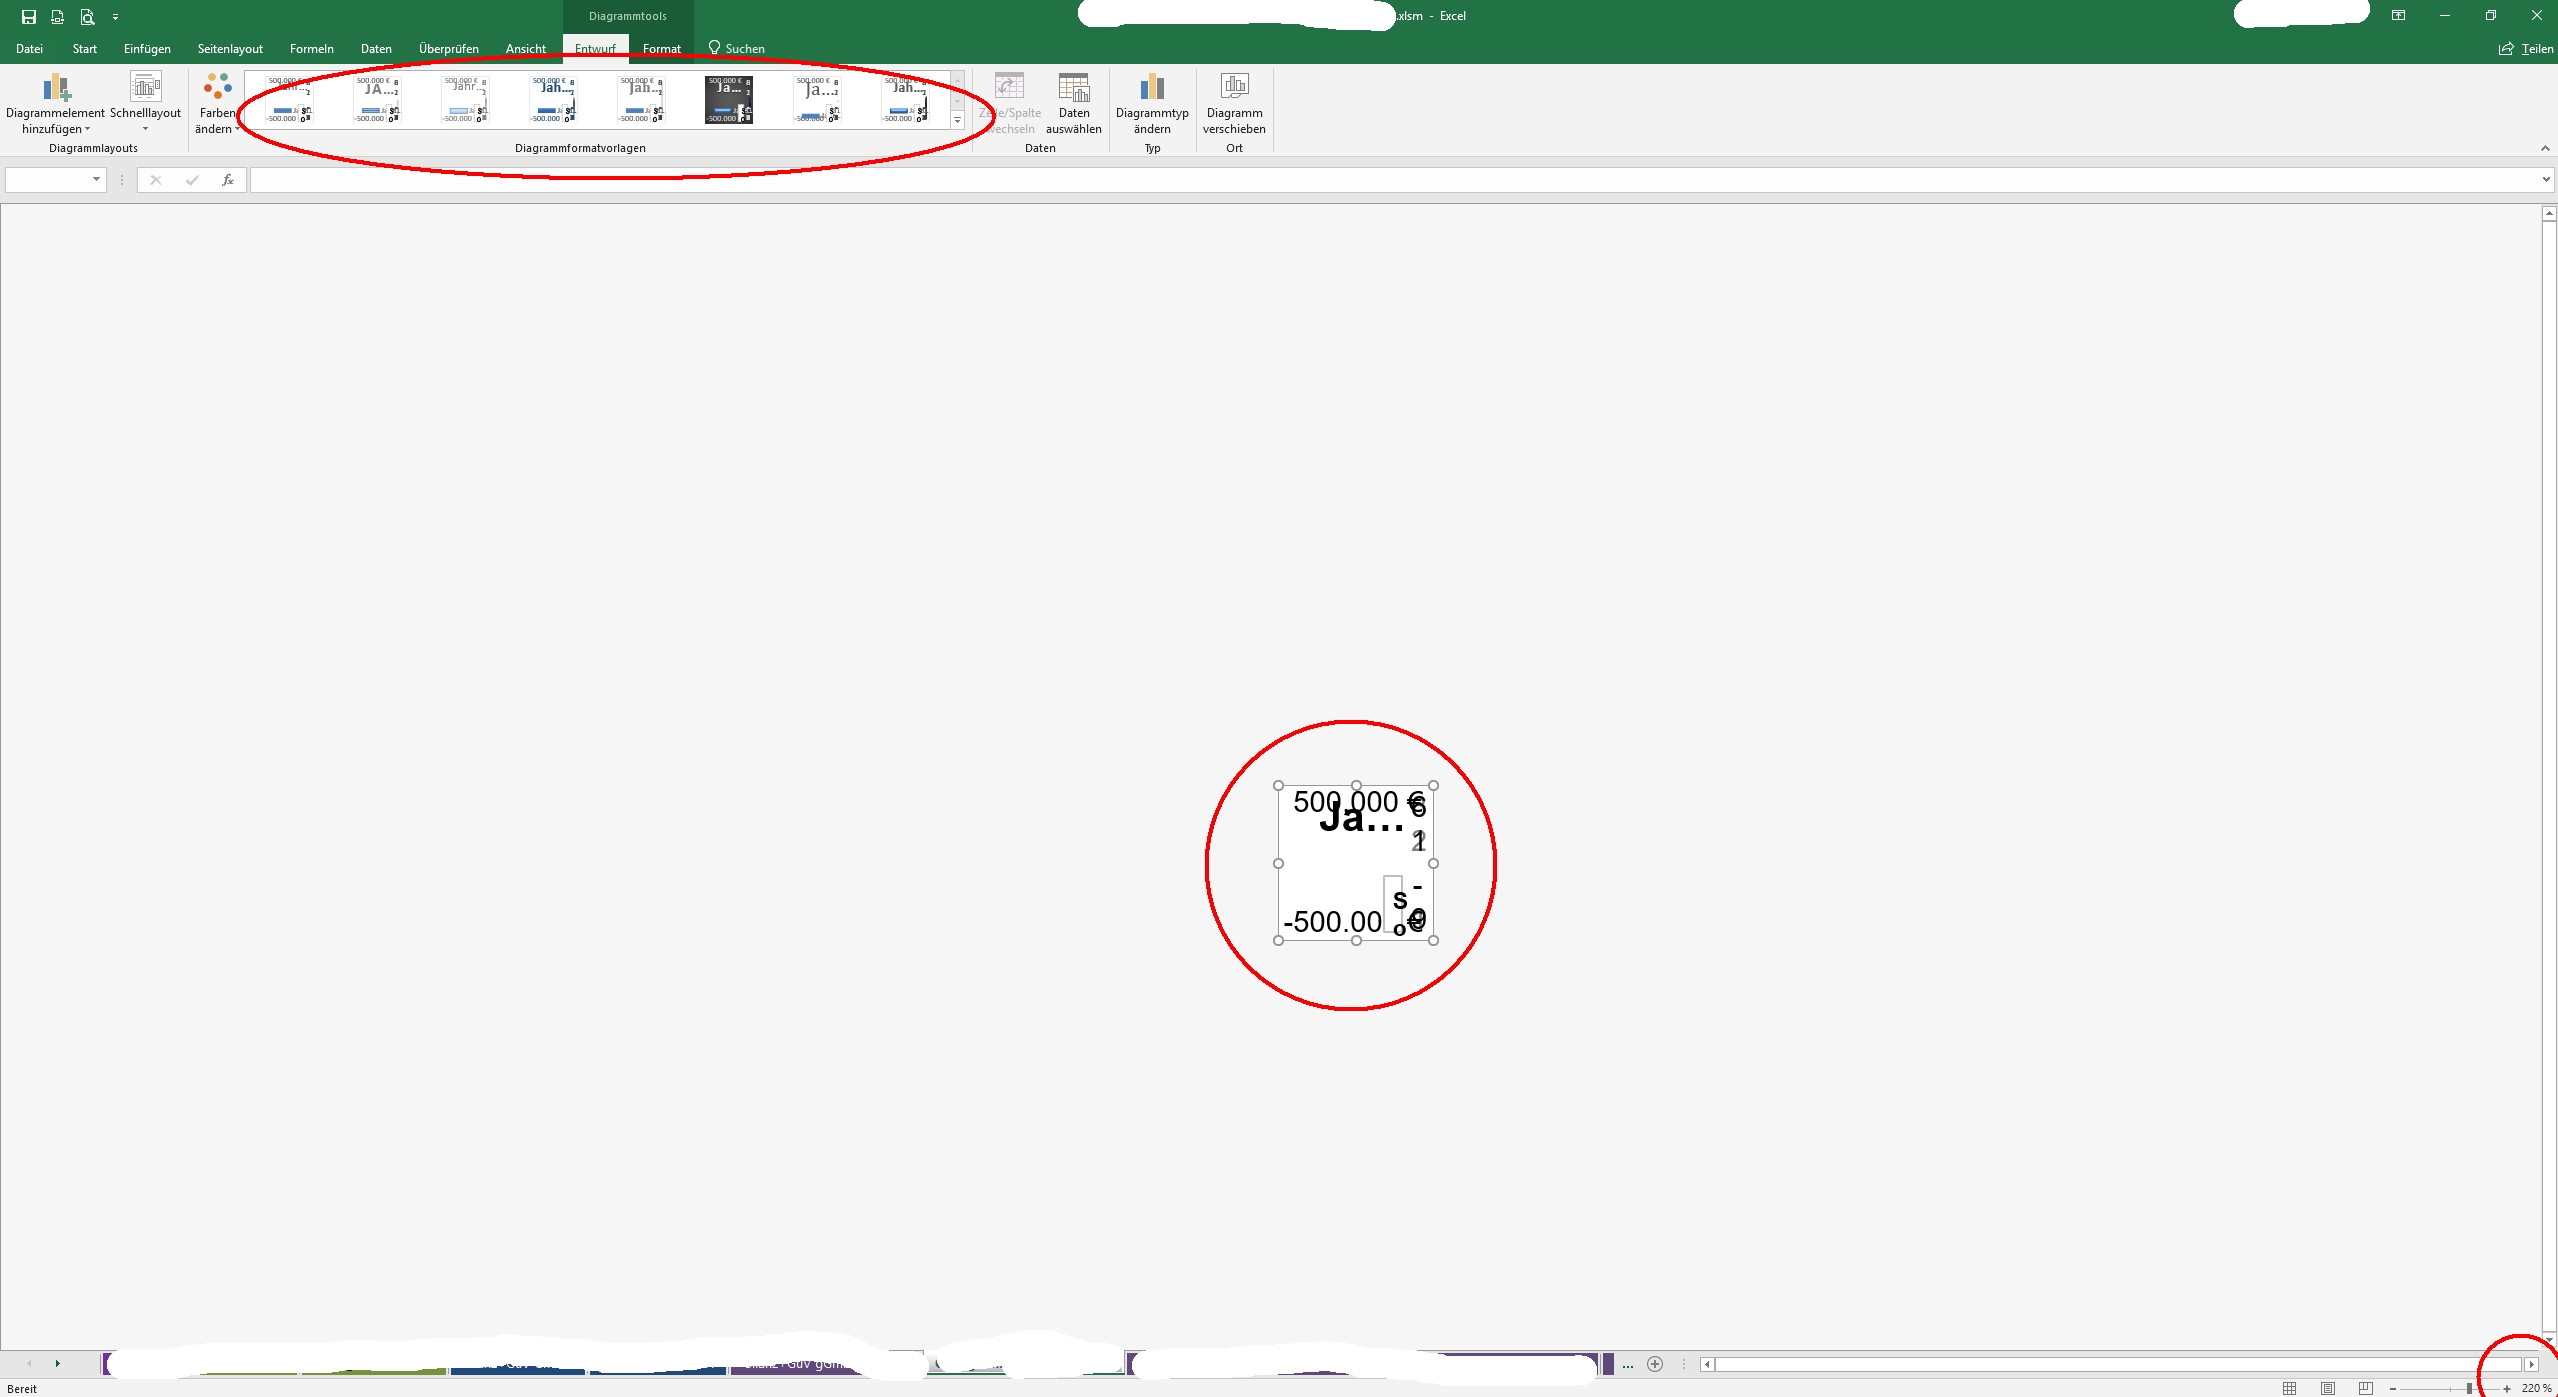The width and height of the screenshot is (2558, 1397).
Task: Switch to Normal view in status bar
Action: pyautogui.click(x=2289, y=1388)
